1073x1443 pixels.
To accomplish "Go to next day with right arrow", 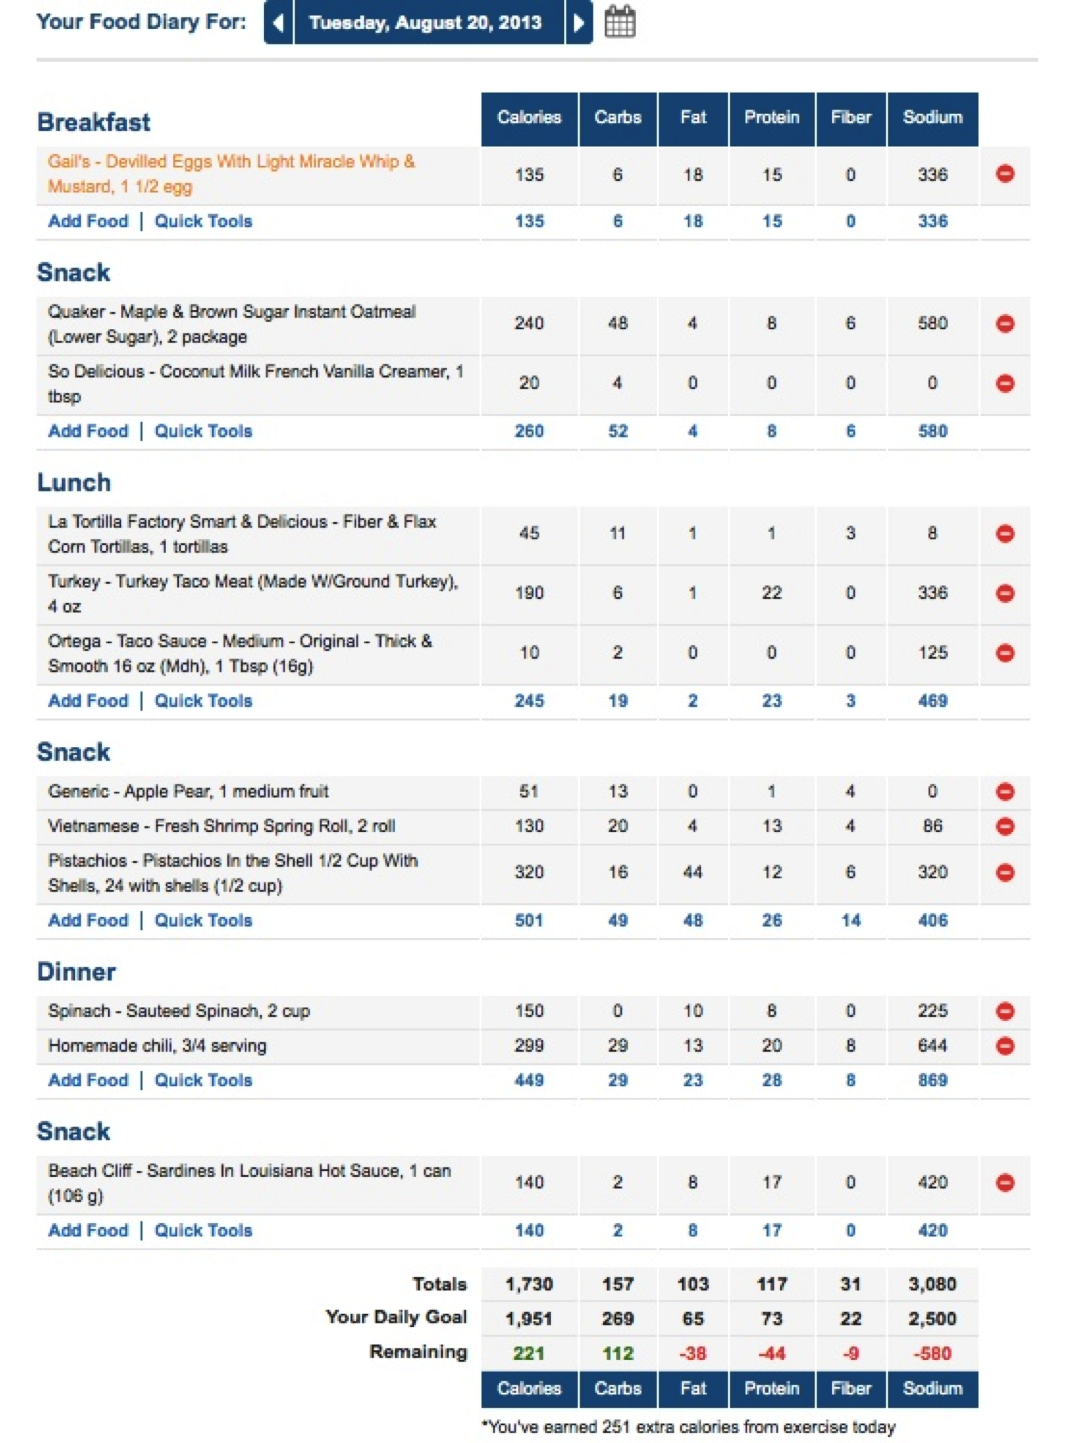I will pyautogui.click(x=579, y=23).
